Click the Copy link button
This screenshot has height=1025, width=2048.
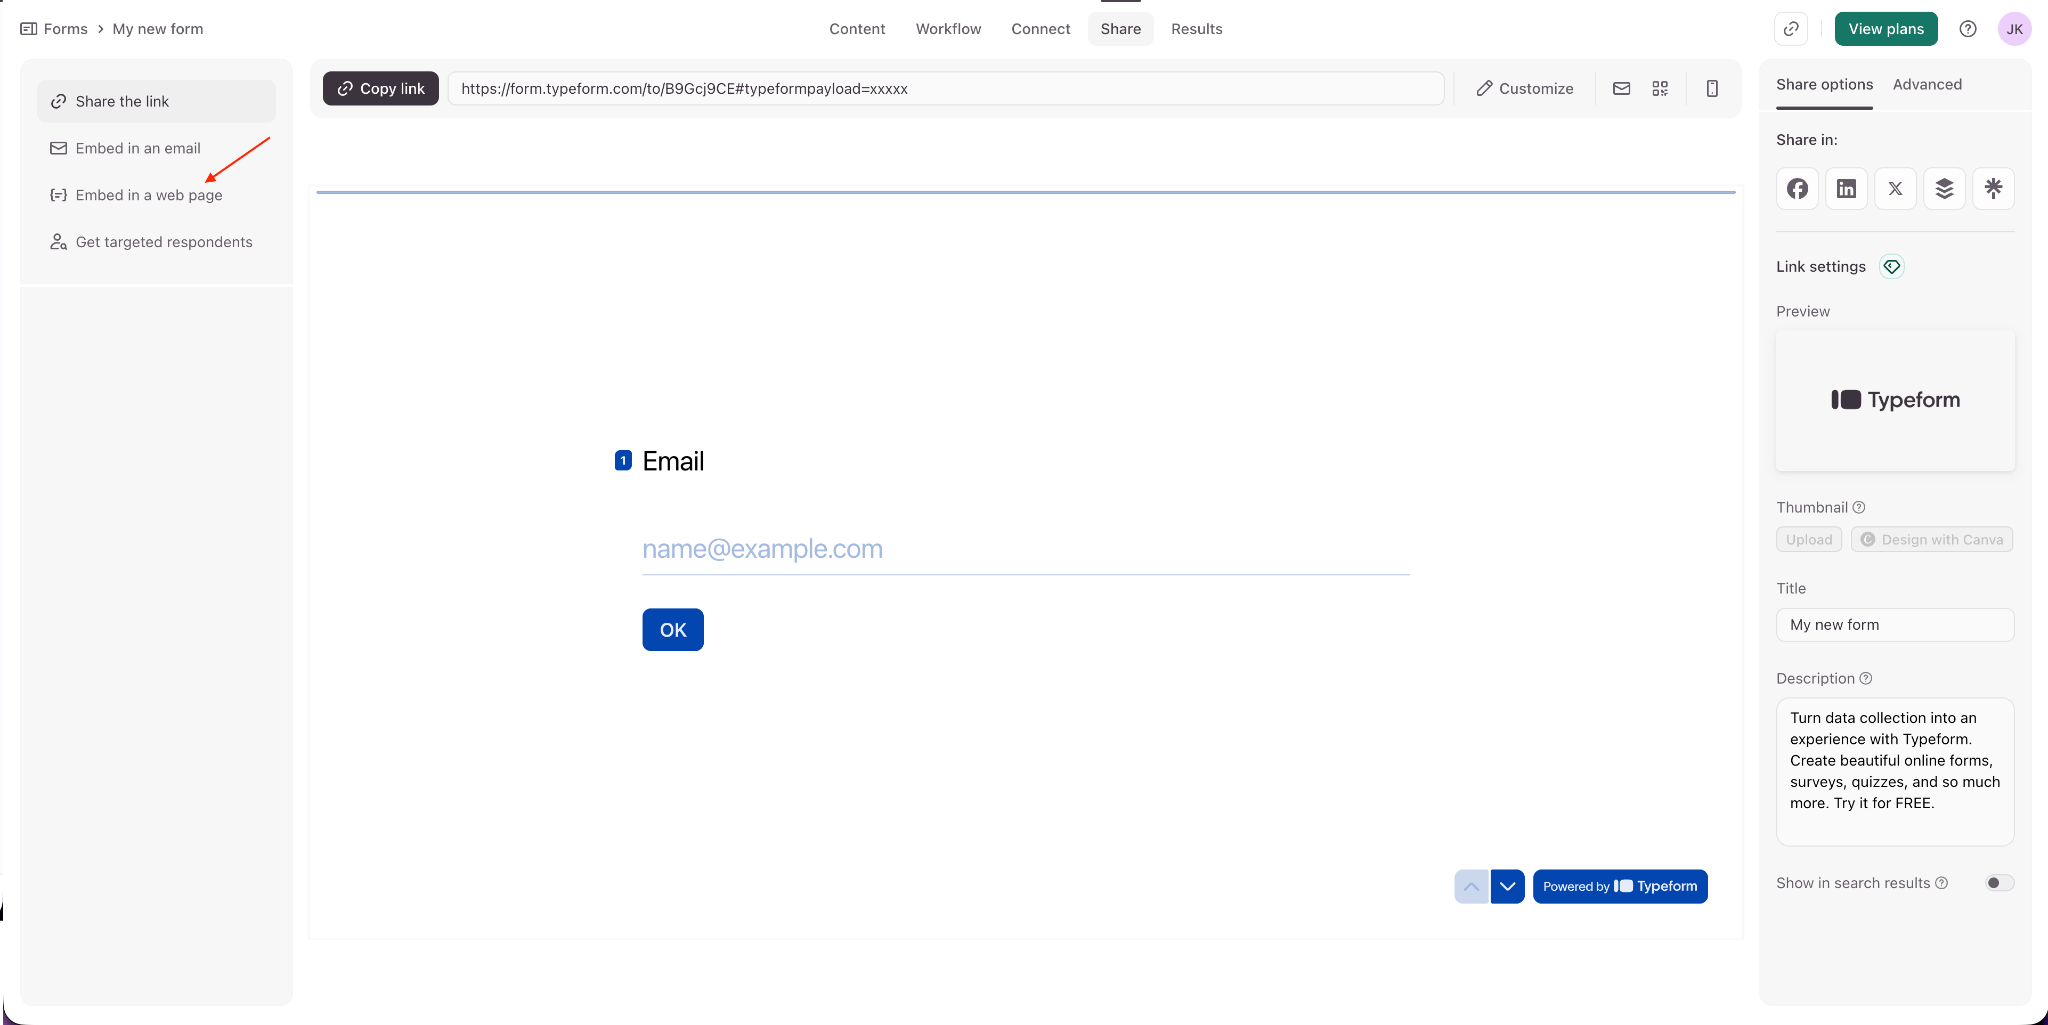[x=381, y=89]
